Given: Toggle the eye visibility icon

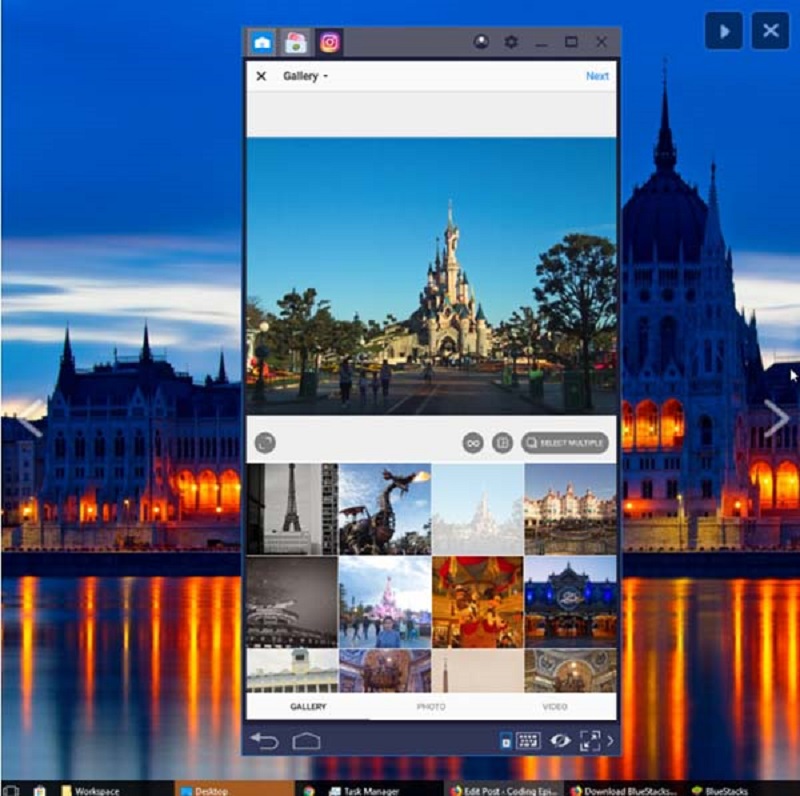Looking at the screenshot, I should pos(560,741).
